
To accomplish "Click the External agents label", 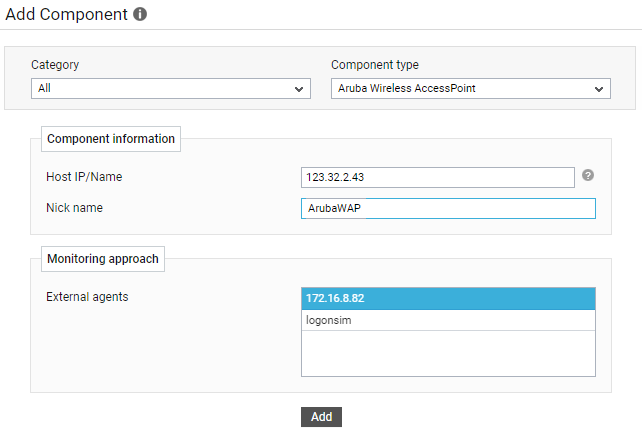I will click(x=87, y=297).
